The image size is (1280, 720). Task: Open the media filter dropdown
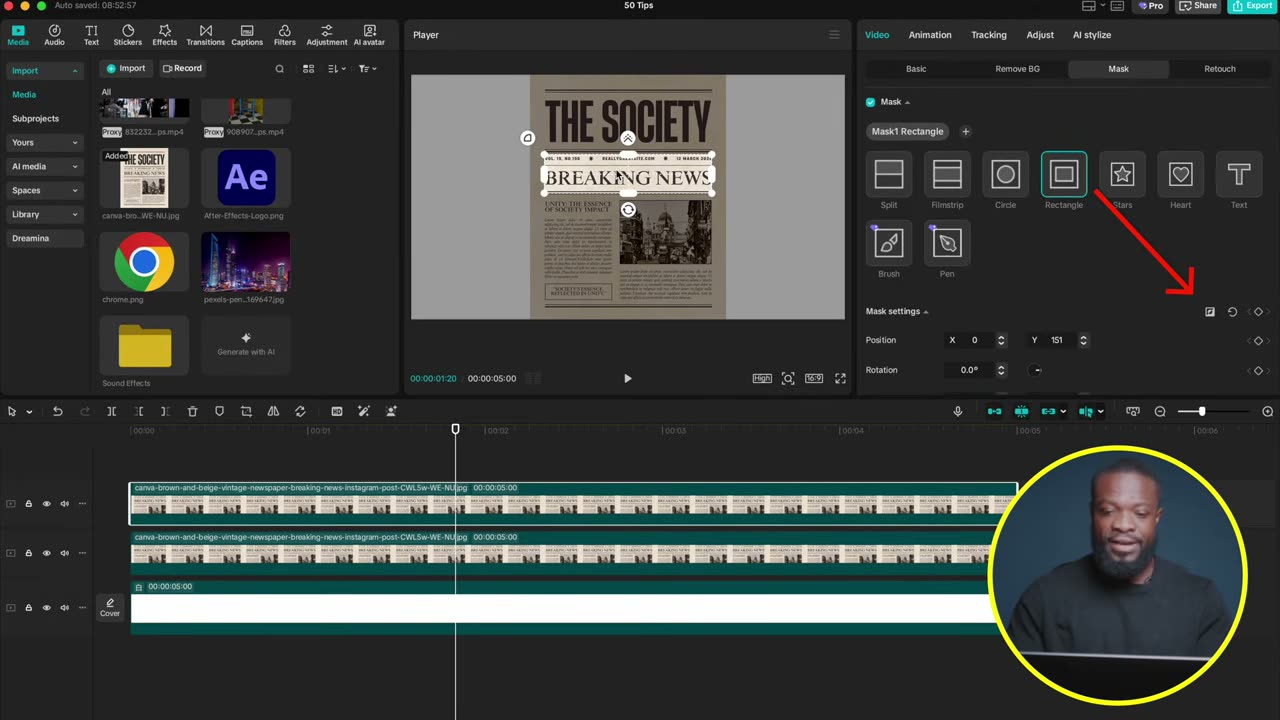(x=368, y=69)
